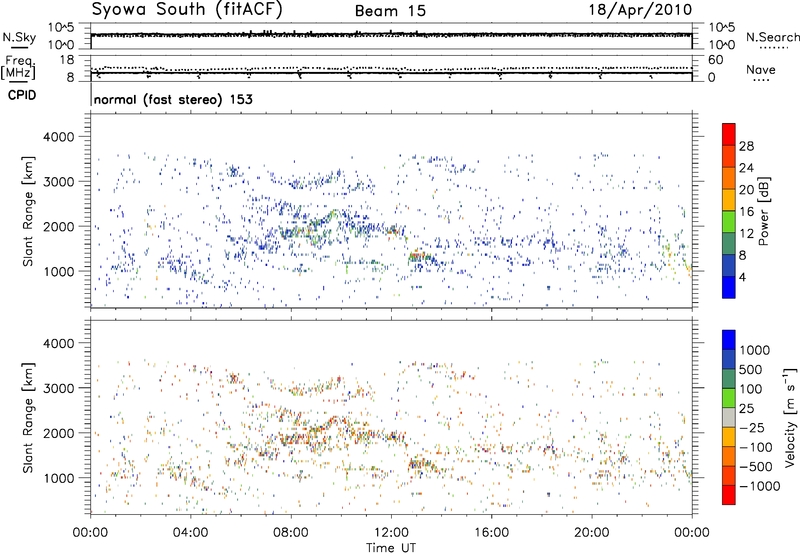The image size is (800, 554).
Task: Select the gray -25 to 25 velocity swatch
Action: pyautogui.click(x=729, y=417)
